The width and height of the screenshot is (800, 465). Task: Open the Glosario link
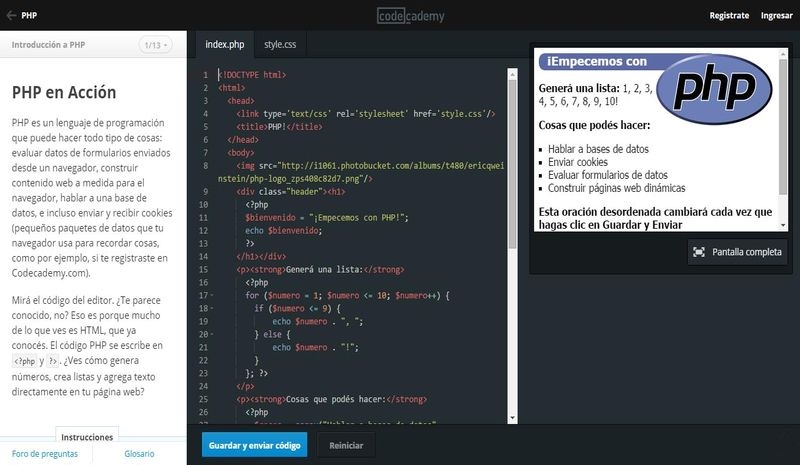click(139, 454)
